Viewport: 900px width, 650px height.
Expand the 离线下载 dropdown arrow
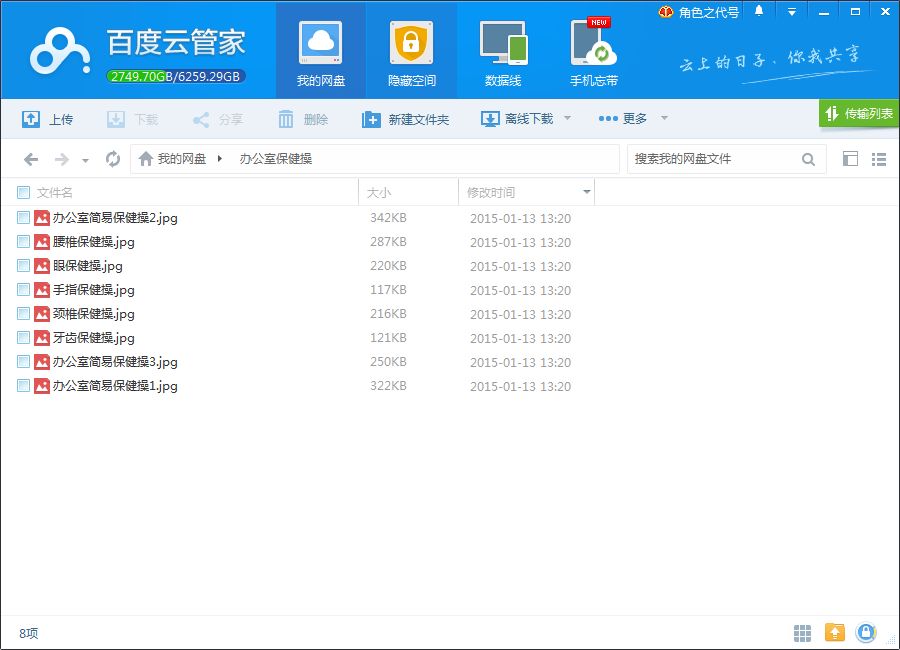tap(567, 119)
